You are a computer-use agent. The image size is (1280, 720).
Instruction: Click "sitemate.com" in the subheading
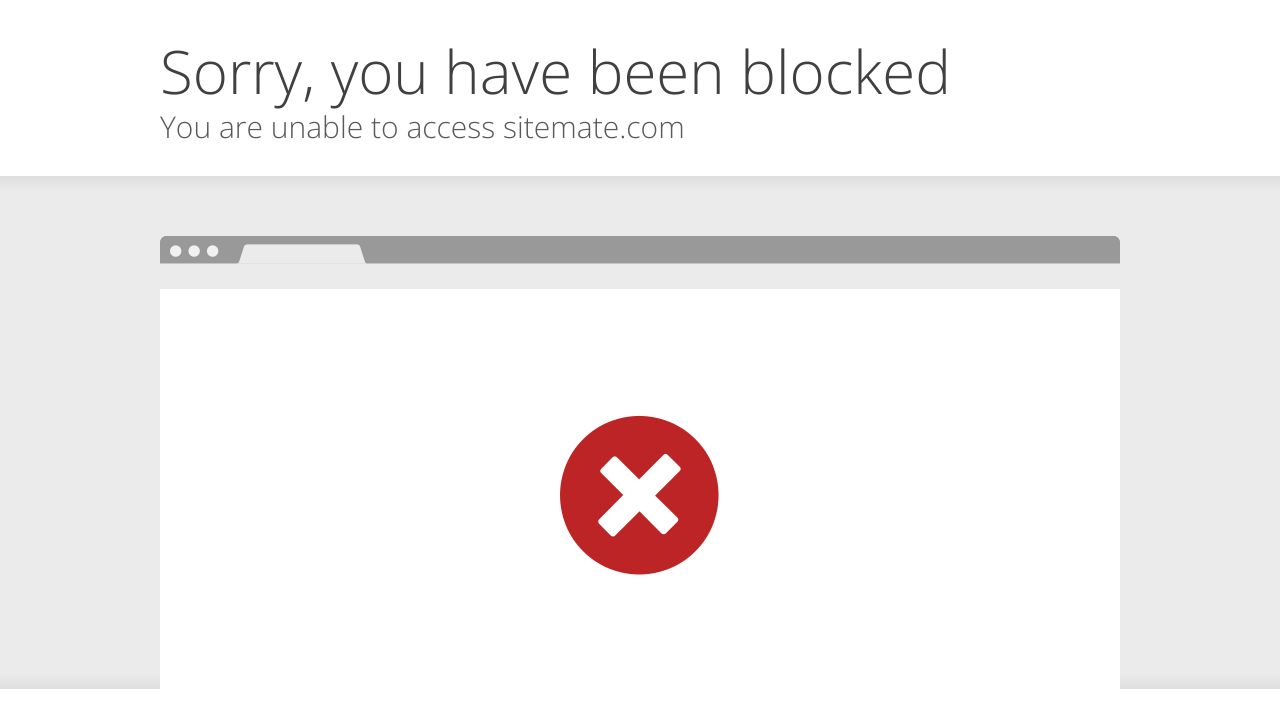tap(593, 128)
